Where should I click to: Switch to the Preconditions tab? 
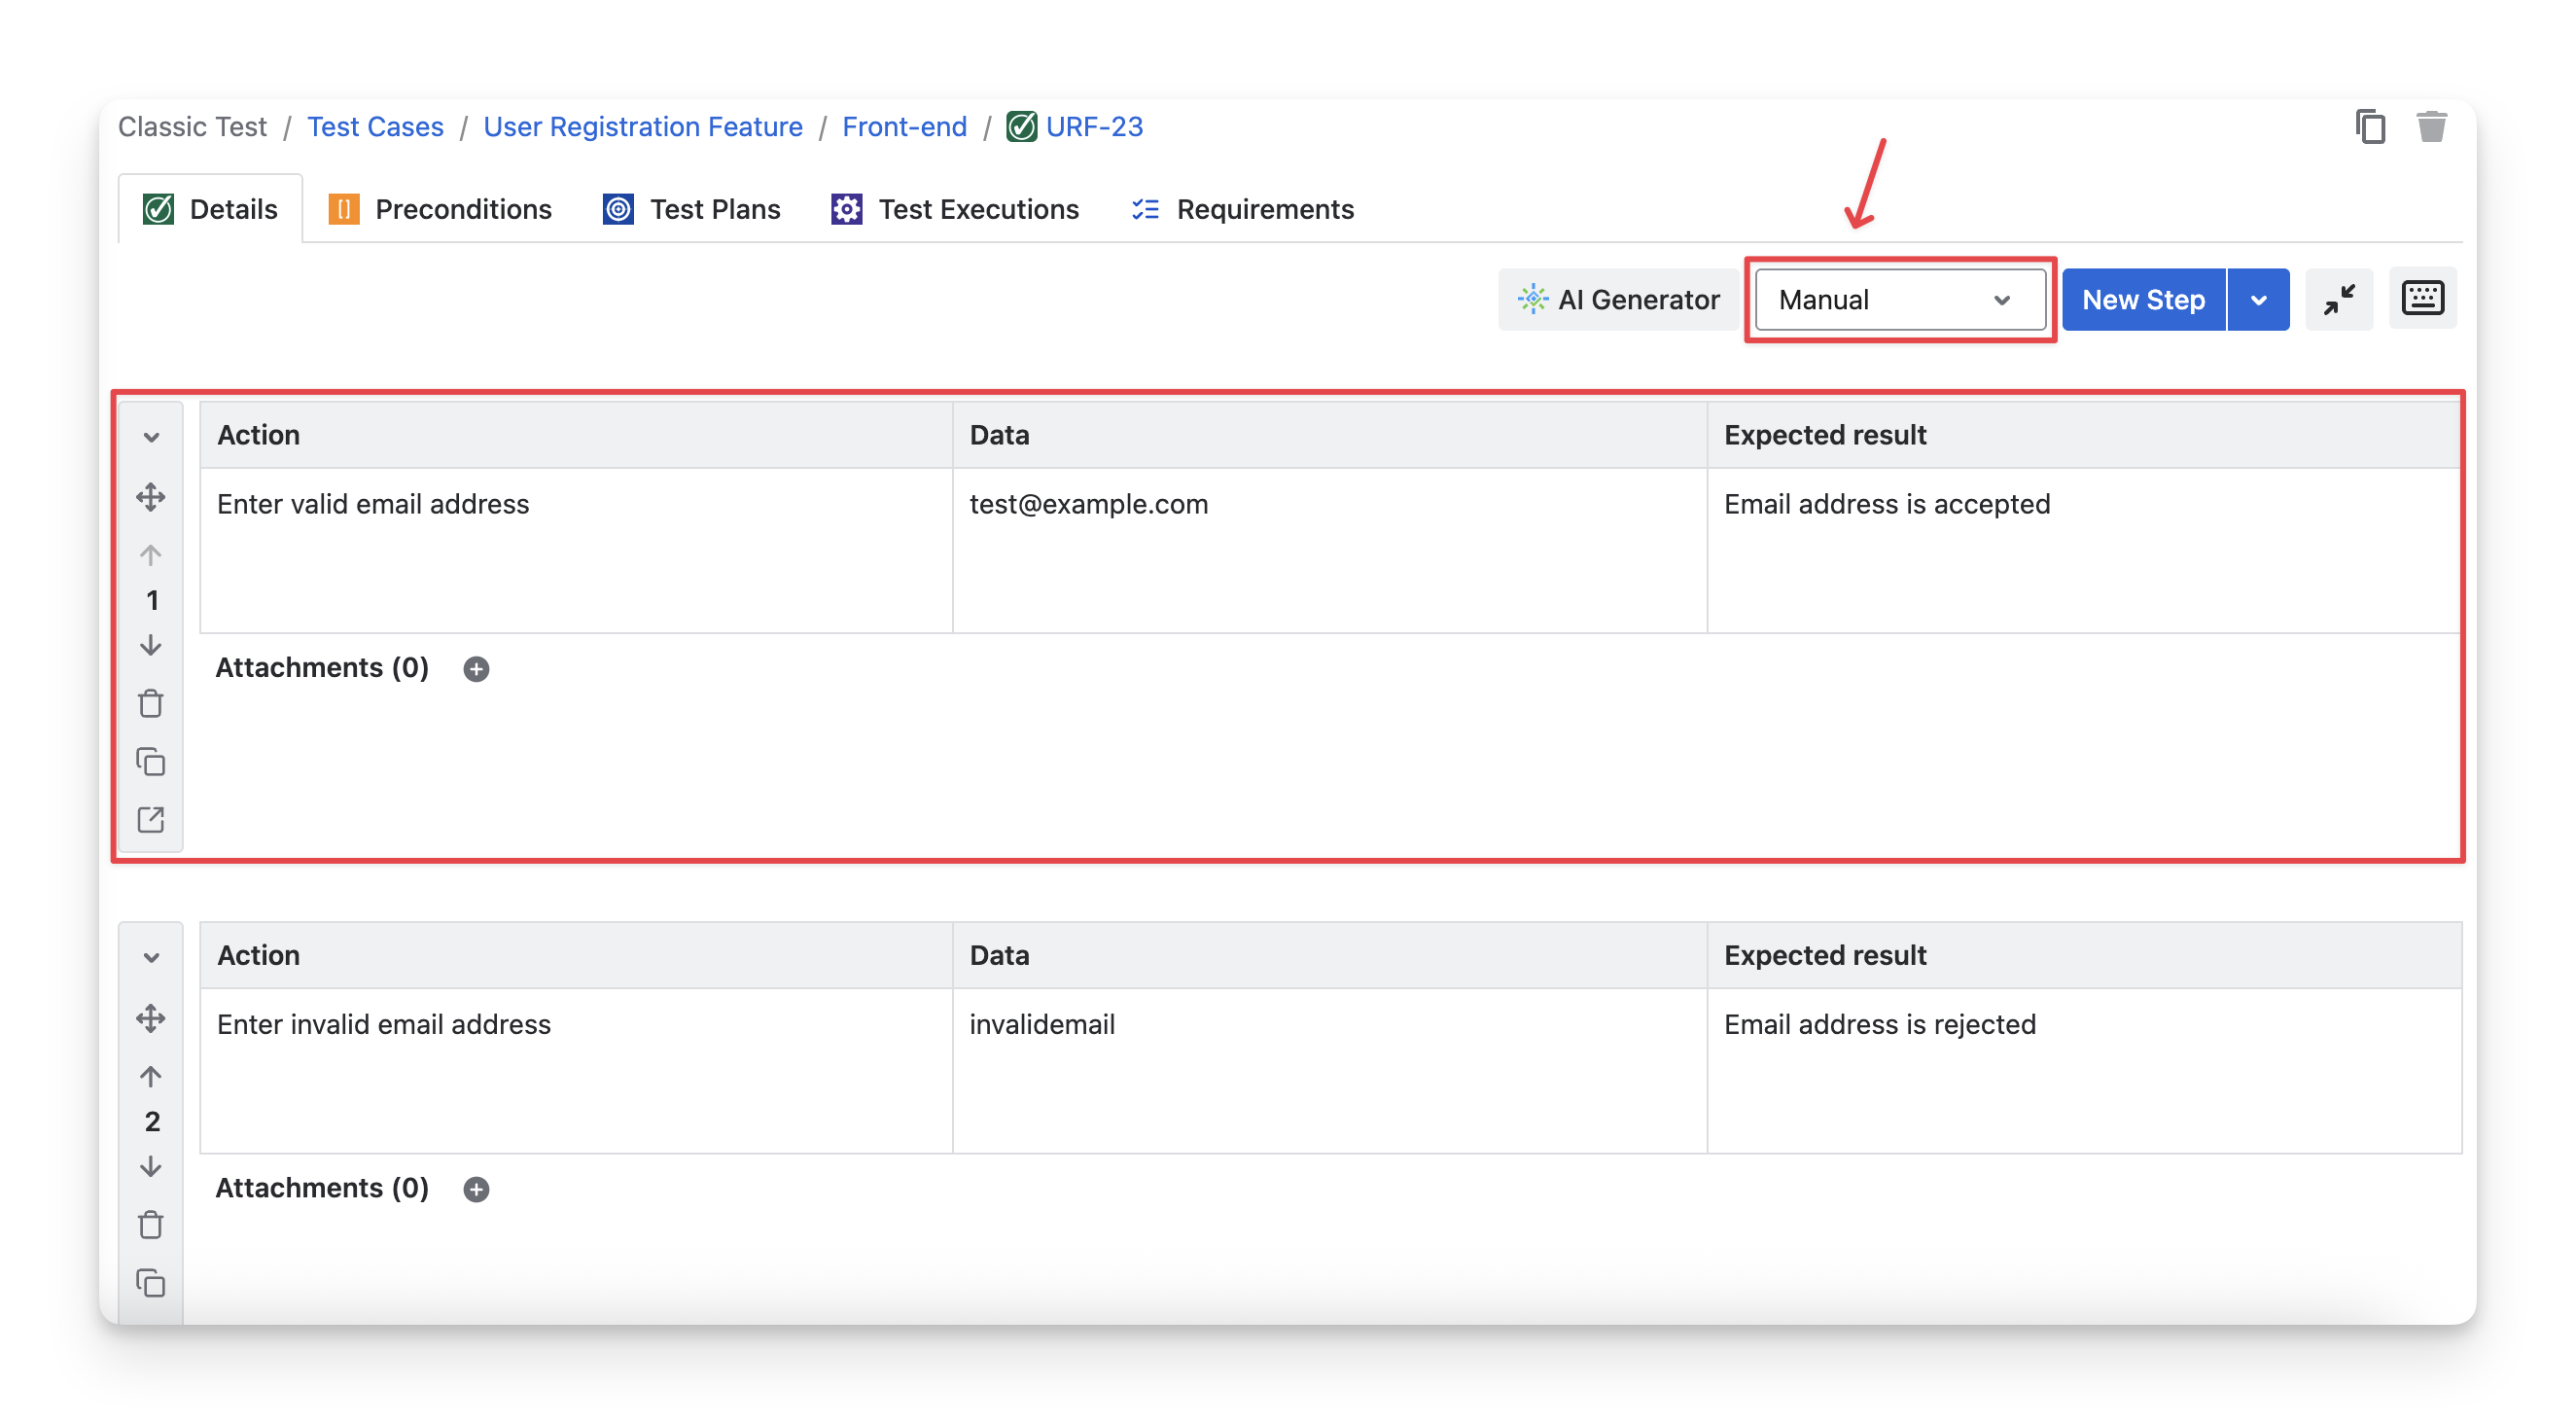(441, 209)
